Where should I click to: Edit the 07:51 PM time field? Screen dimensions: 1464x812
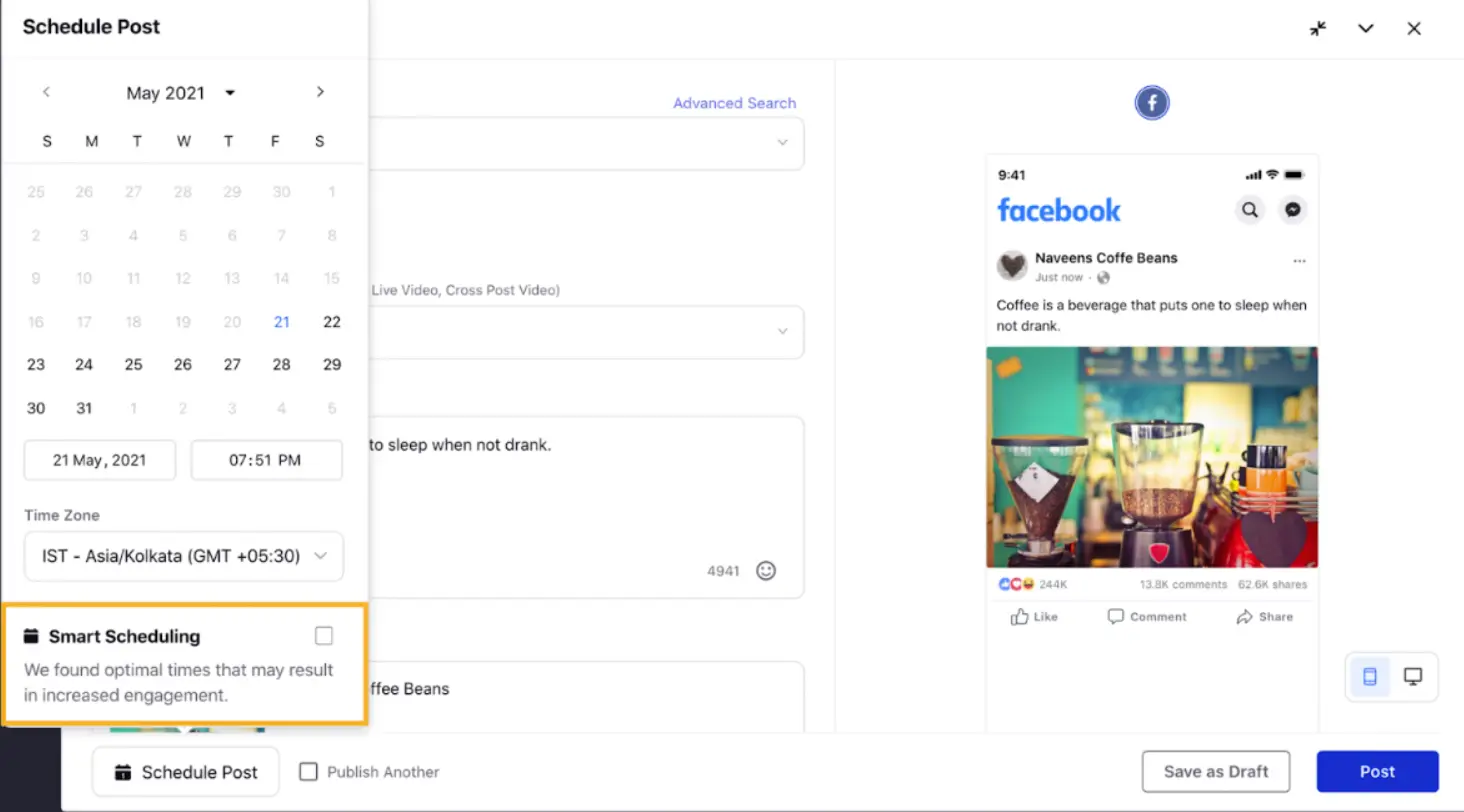[267, 460]
